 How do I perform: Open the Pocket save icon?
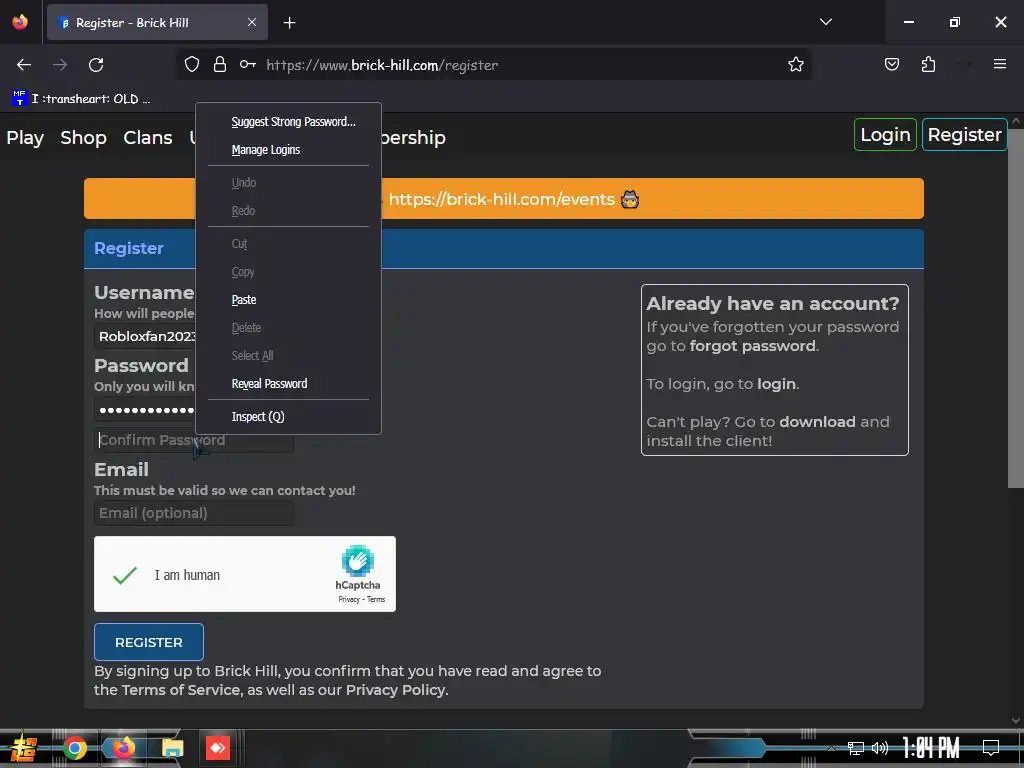(891, 64)
